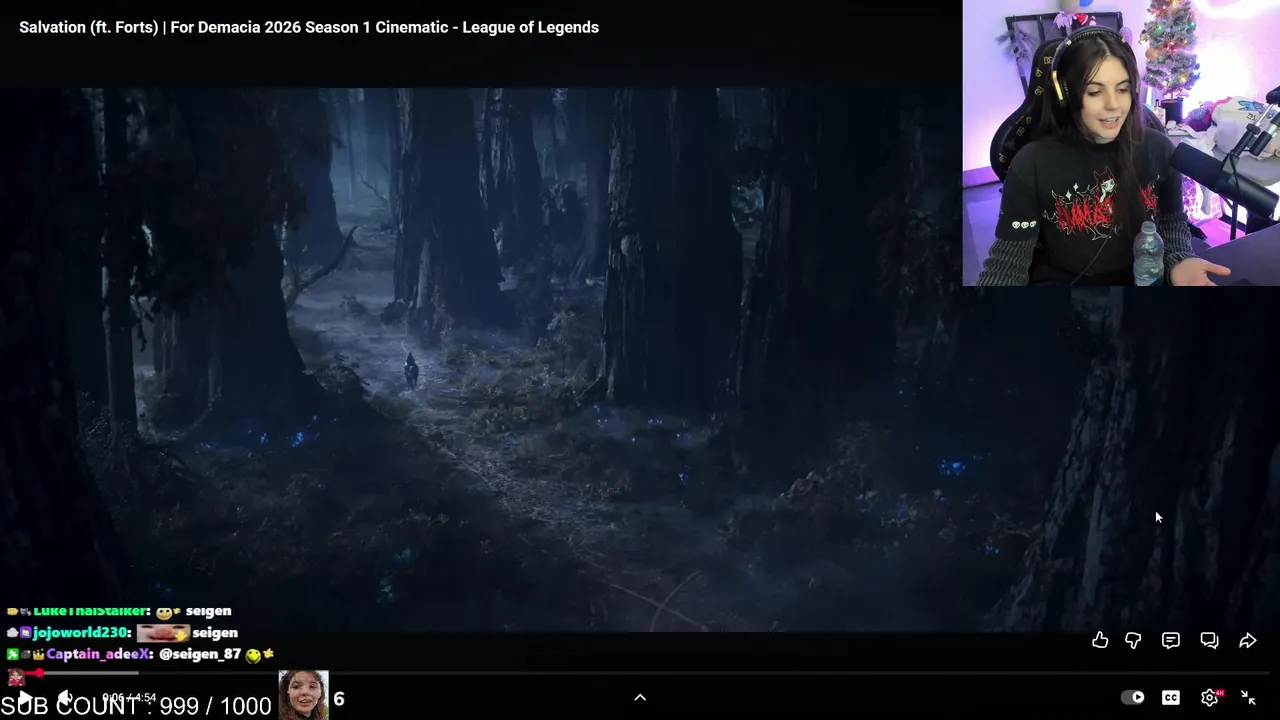Seek using the red progress bar scrubber

pyautogui.click(x=38, y=673)
